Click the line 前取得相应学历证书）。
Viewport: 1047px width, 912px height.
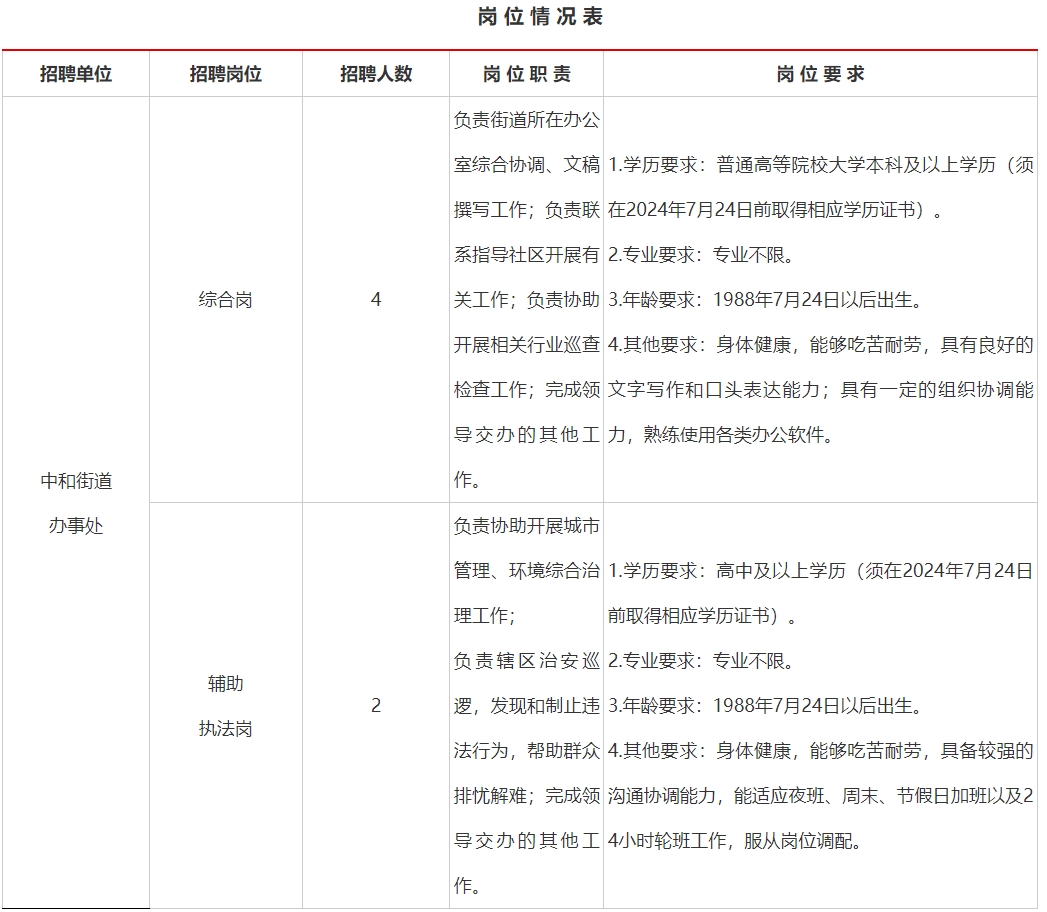[x=702, y=616]
